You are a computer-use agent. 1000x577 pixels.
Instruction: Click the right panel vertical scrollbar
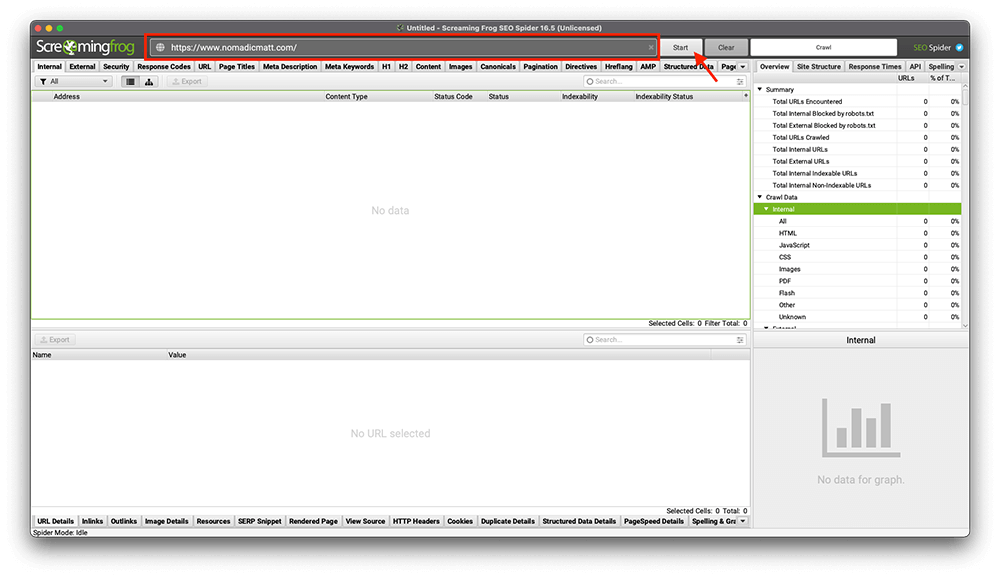pyautogui.click(x=965, y=205)
